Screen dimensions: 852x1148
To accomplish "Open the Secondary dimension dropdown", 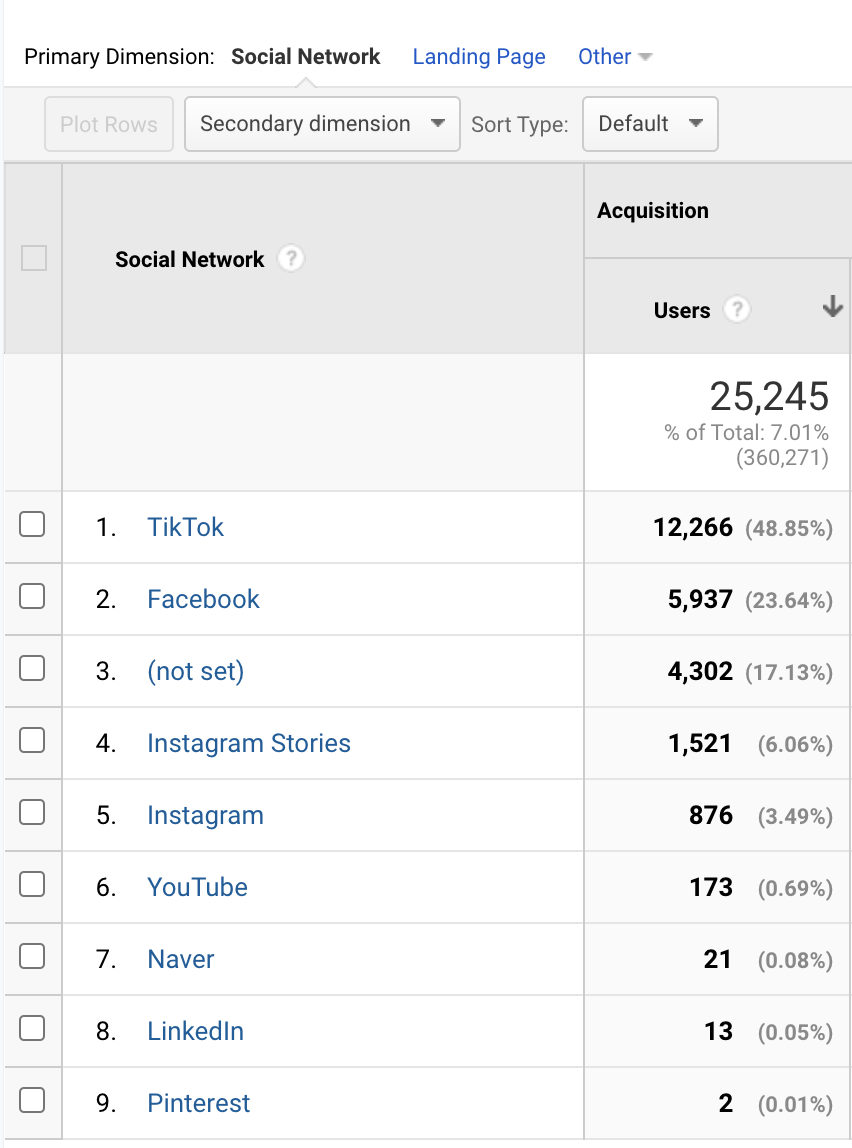I will (x=322, y=124).
